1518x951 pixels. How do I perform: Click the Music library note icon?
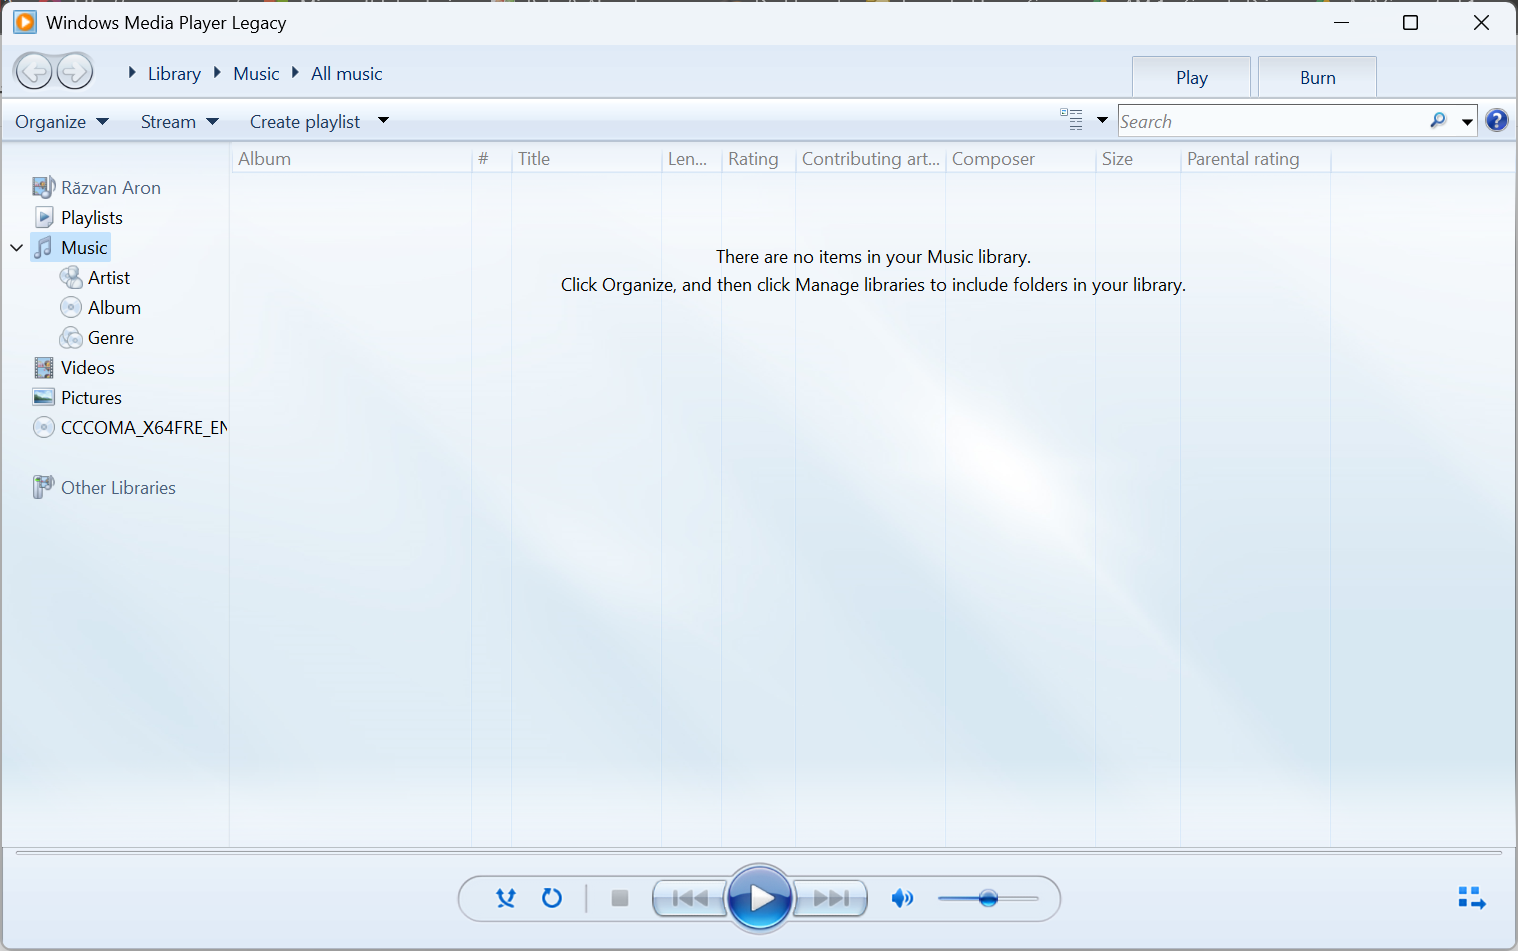[x=43, y=247]
